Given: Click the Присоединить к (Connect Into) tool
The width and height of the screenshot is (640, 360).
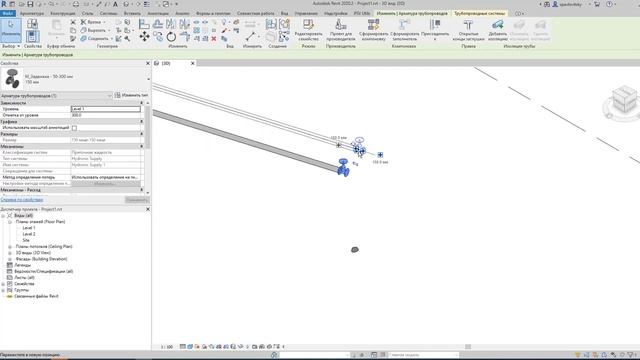Looking at the screenshot, I should coord(435,30).
